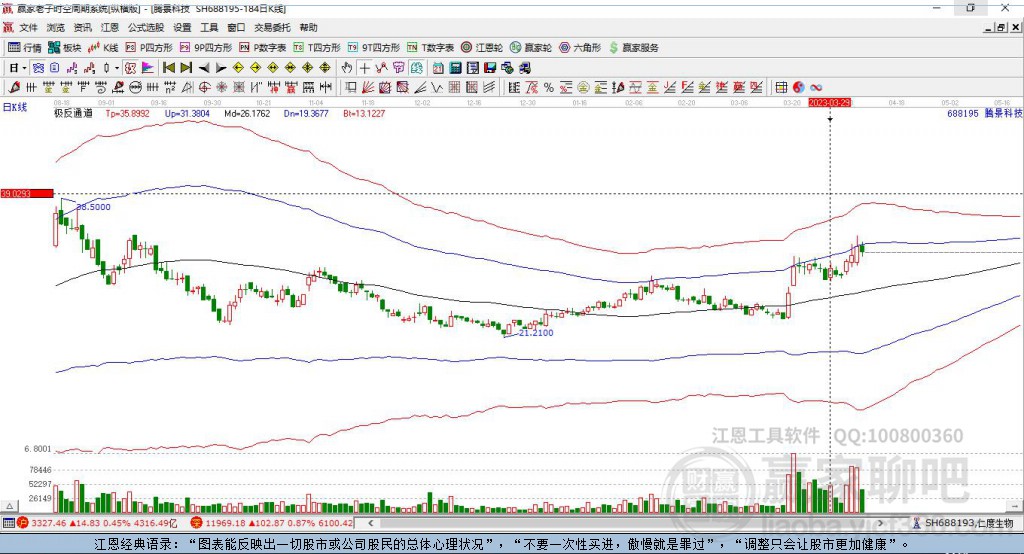Jump to first bar with skip-to-start icon

pyautogui.click(x=168, y=68)
